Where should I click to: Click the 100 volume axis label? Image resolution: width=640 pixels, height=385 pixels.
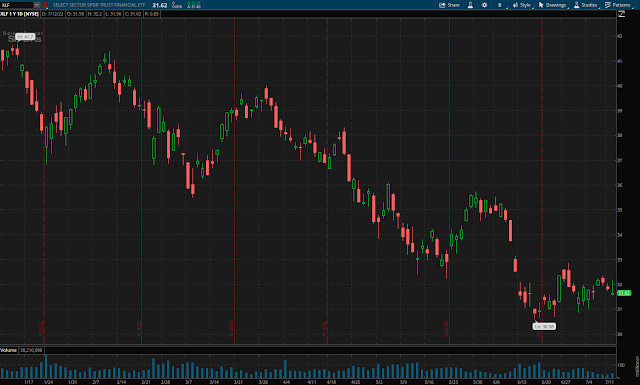tap(621, 365)
